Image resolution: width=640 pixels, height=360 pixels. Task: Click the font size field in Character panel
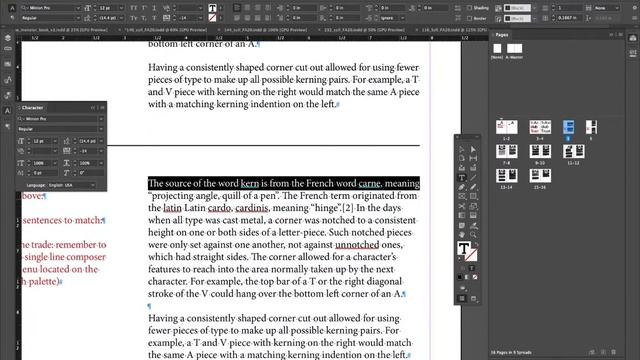point(43,141)
